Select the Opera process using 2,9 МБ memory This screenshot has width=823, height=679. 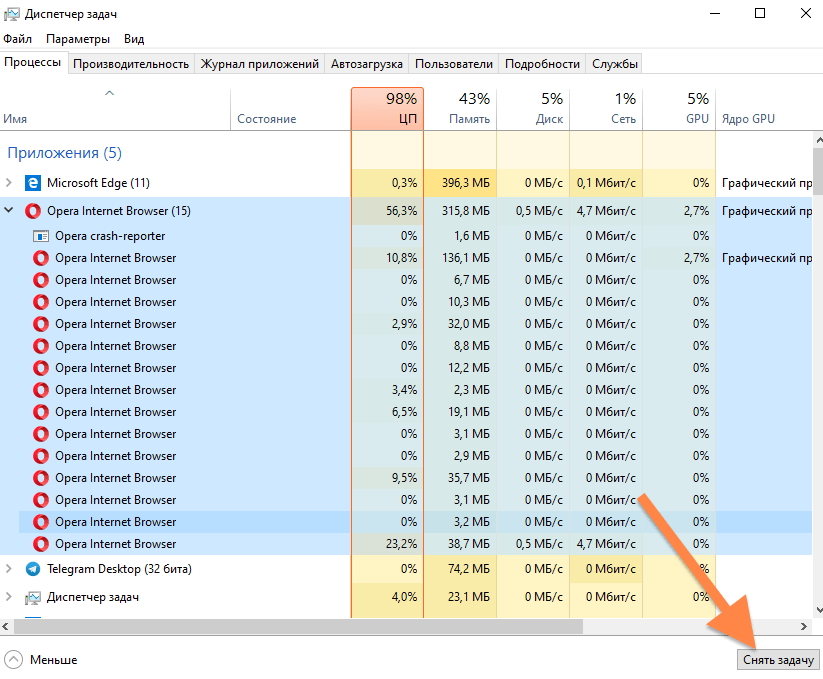click(406, 456)
